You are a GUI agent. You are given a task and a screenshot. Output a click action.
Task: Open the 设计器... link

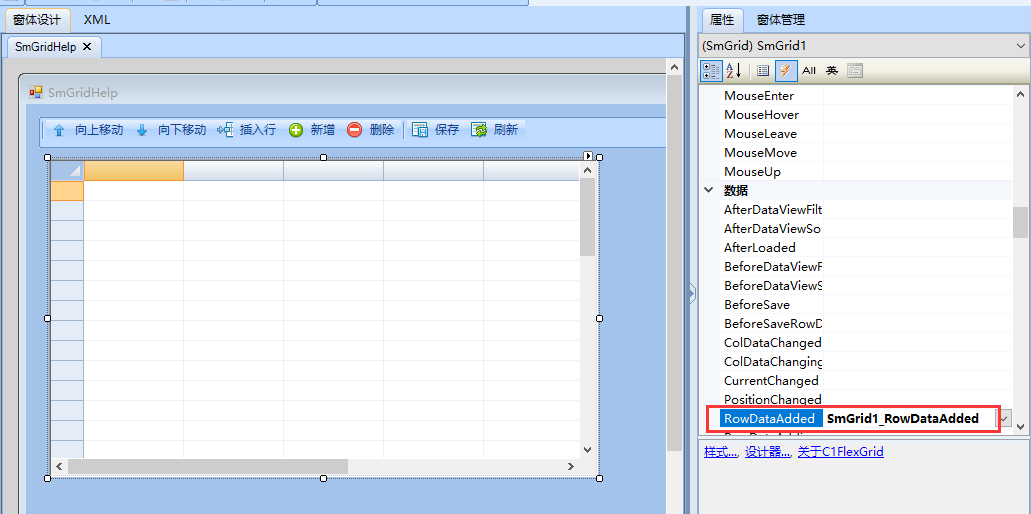click(767, 452)
